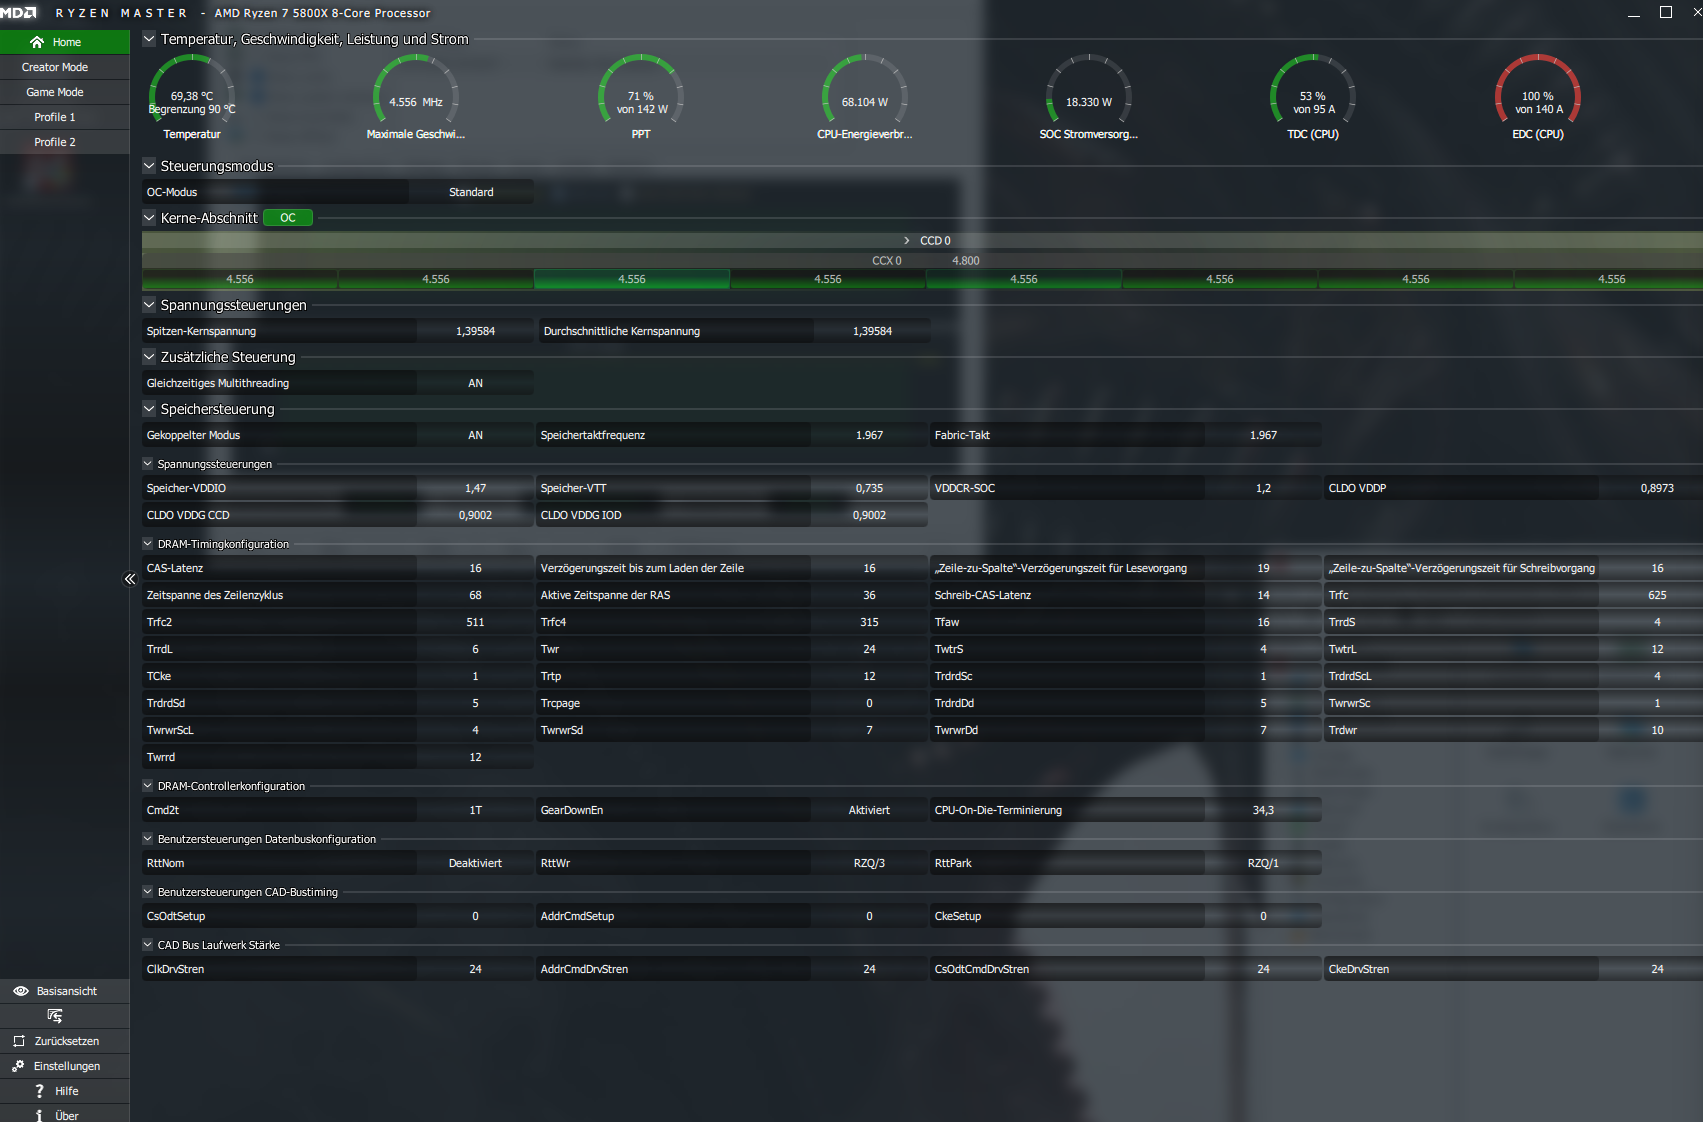Image resolution: width=1703 pixels, height=1122 pixels.
Task: Click the Zurücksetzen reset icon
Action: click(x=19, y=1041)
